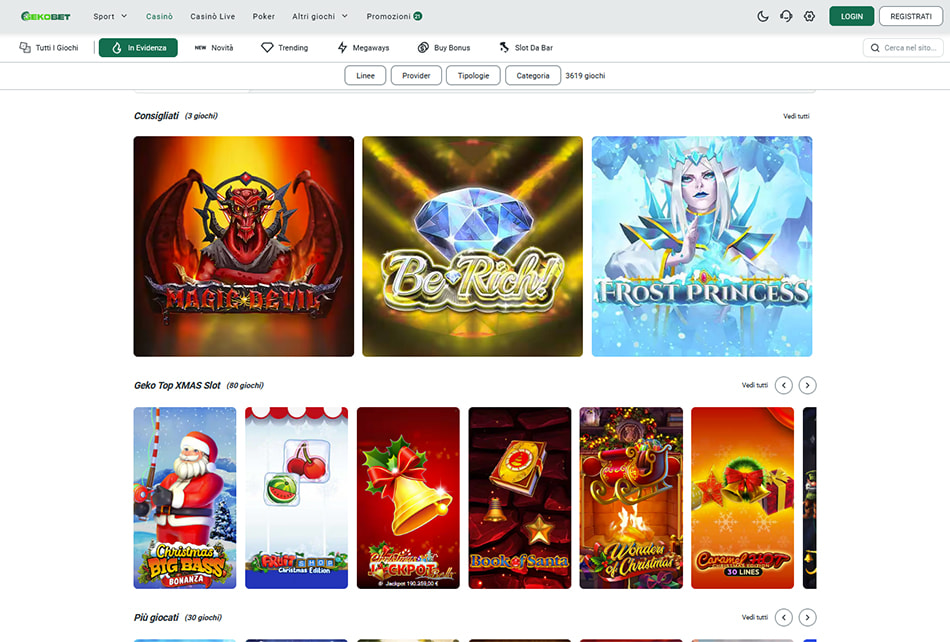This screenshot has height=642, width=950.
Task: Open the Frost Princess game
Action: (x=702, y=247)
